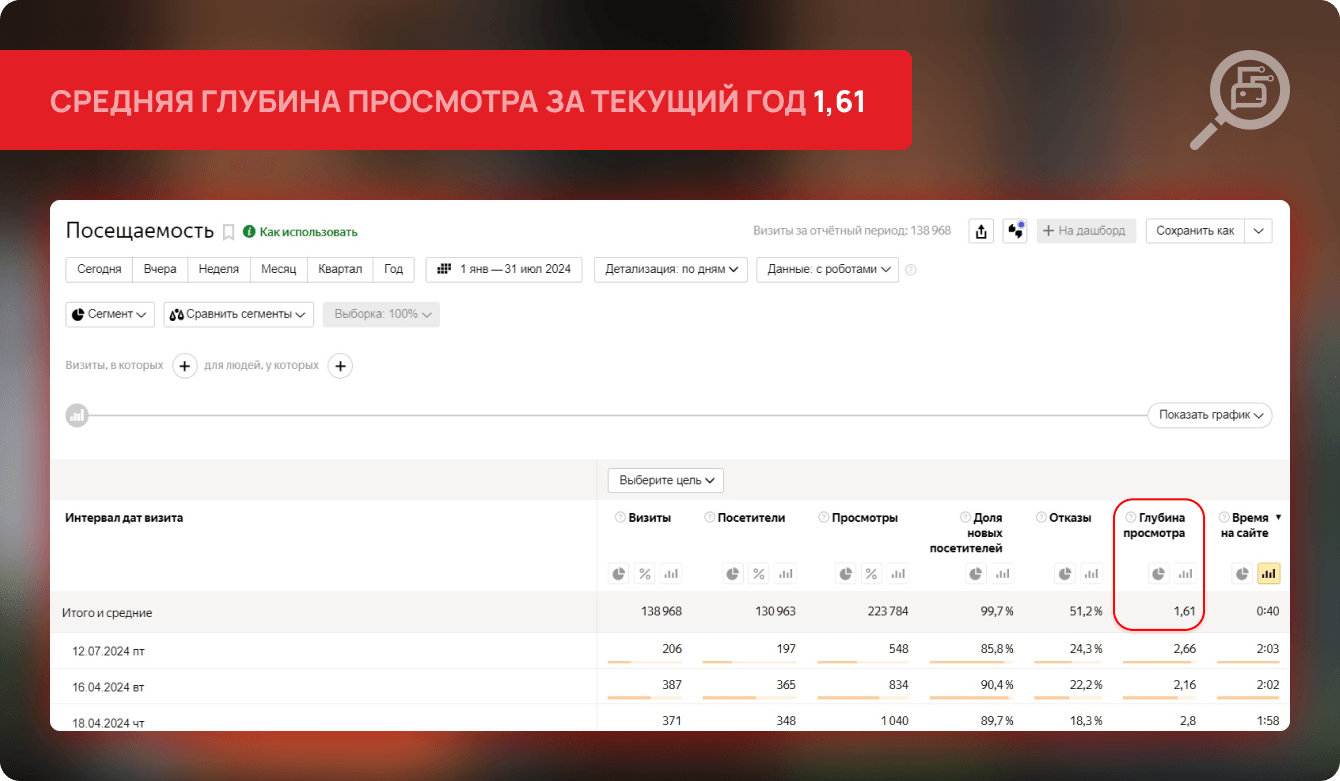Toggle bar chart for Посетители column
The width and height of the screenshot is (1340, 781).
785,574
